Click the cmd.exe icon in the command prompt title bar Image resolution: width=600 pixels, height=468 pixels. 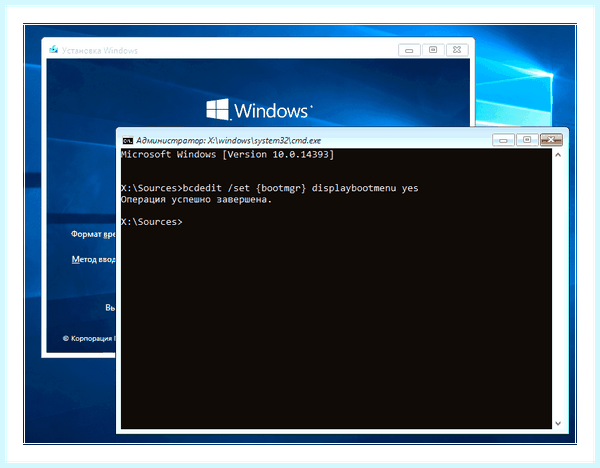pyautogui.click(x=127, y=141)
